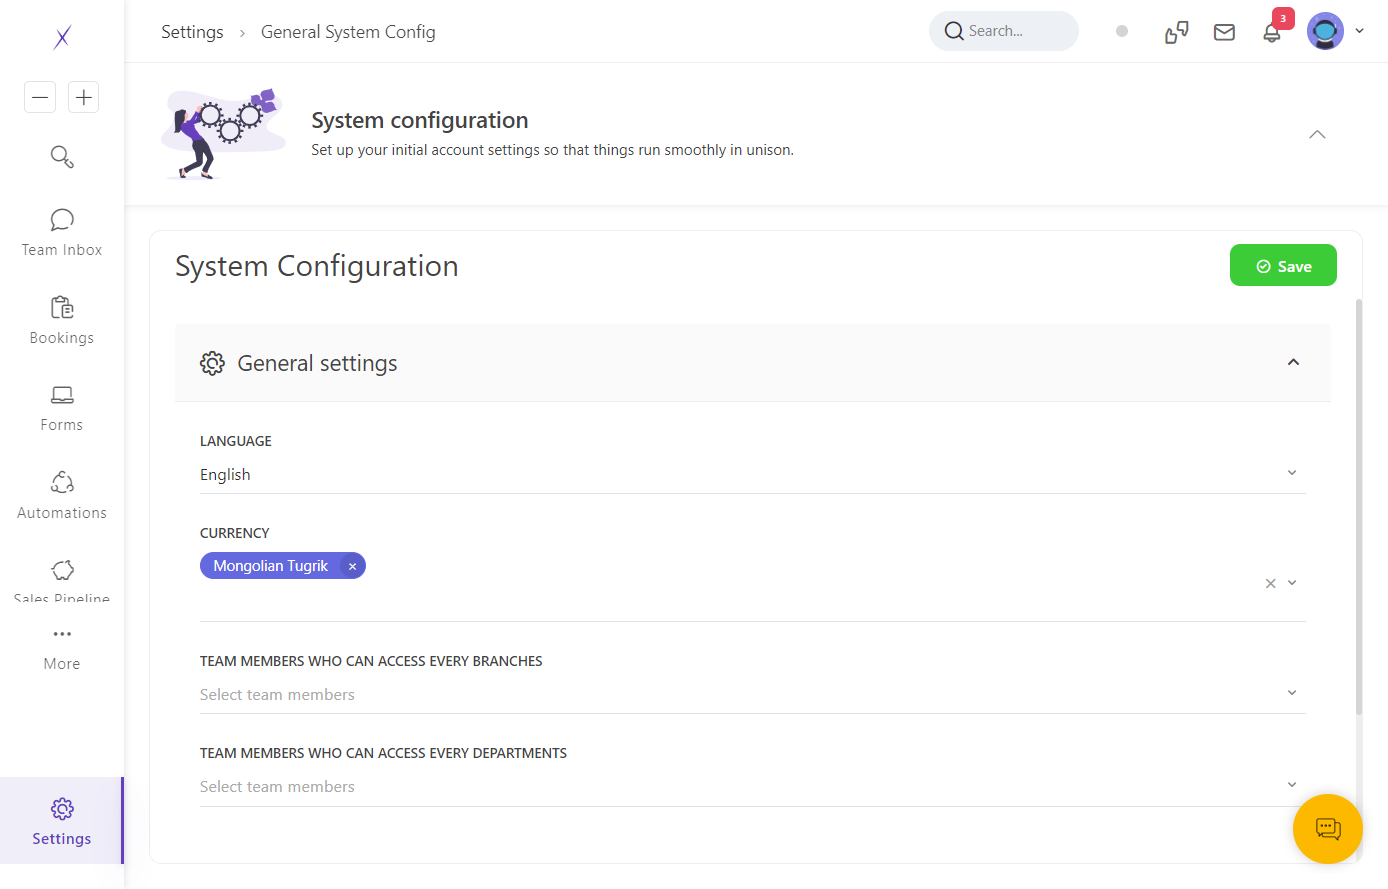Open the Currency dropdown arrow

1292,582
